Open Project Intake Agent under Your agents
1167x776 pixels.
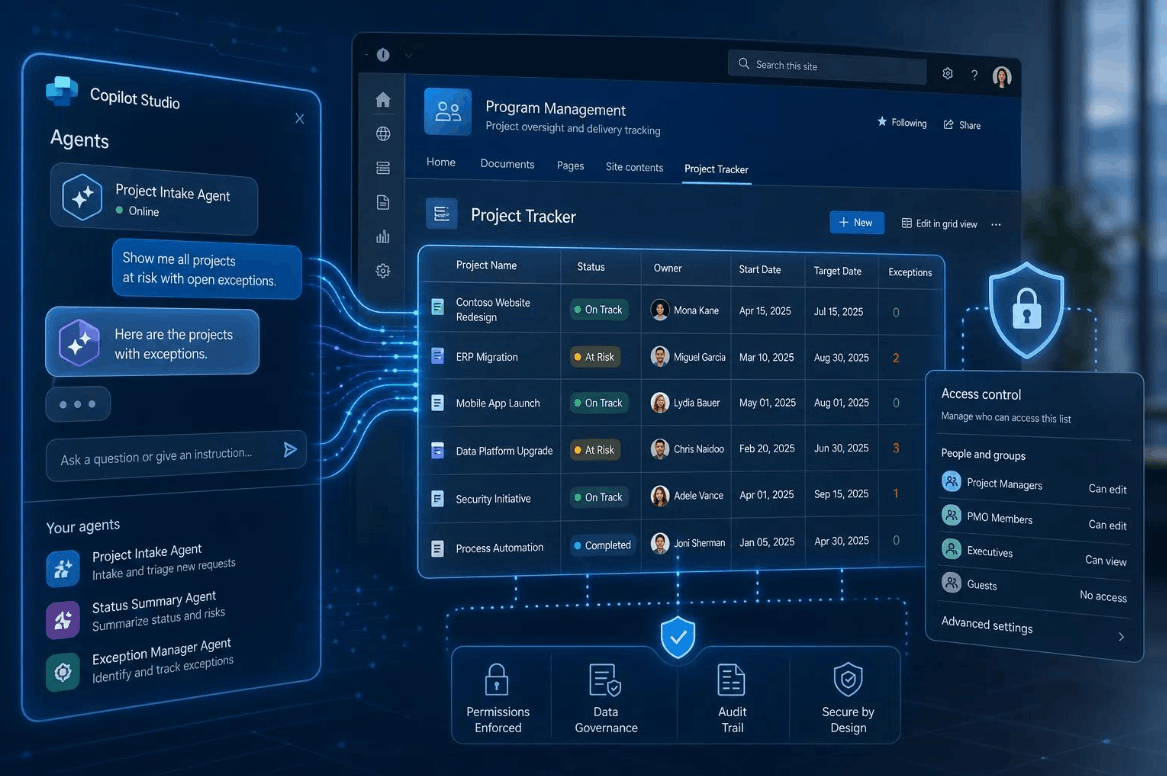pyautogui.click(x=163, y=562)
